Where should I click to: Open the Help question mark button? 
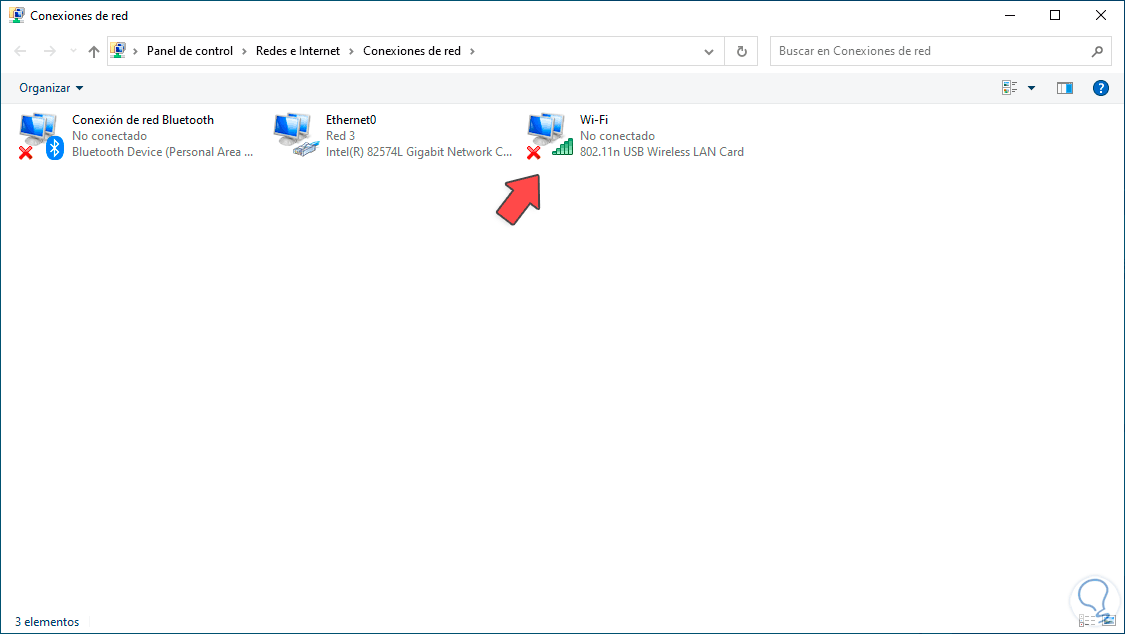pos(1101,87)
